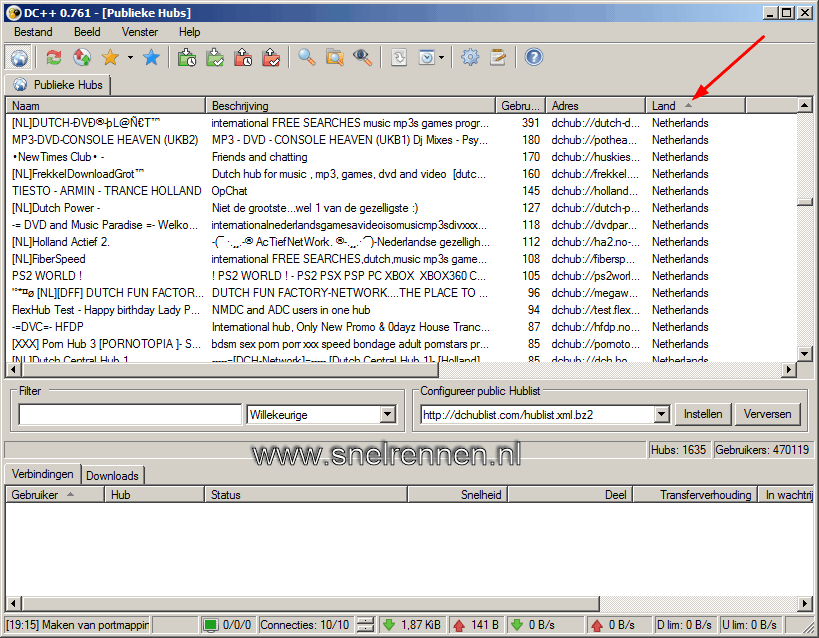This screenshot has height=638, width=819.
Task: Sort transfers by Transferverhouding column
Action: point(696,495)
